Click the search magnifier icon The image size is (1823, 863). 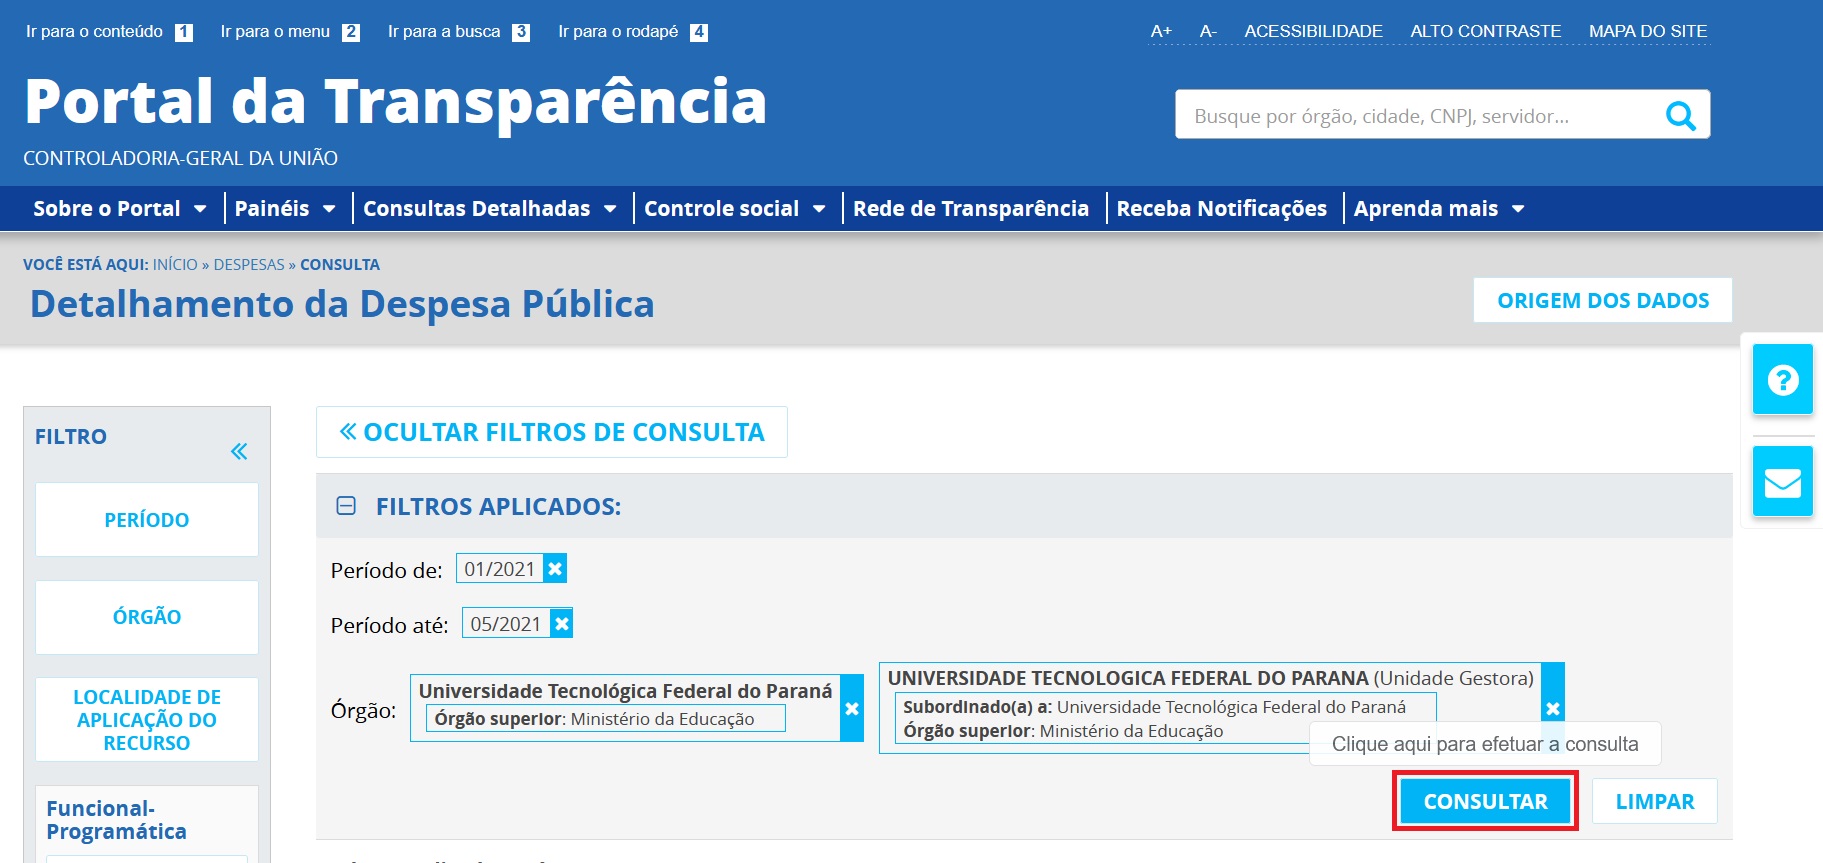click(x=1680, y=116)
